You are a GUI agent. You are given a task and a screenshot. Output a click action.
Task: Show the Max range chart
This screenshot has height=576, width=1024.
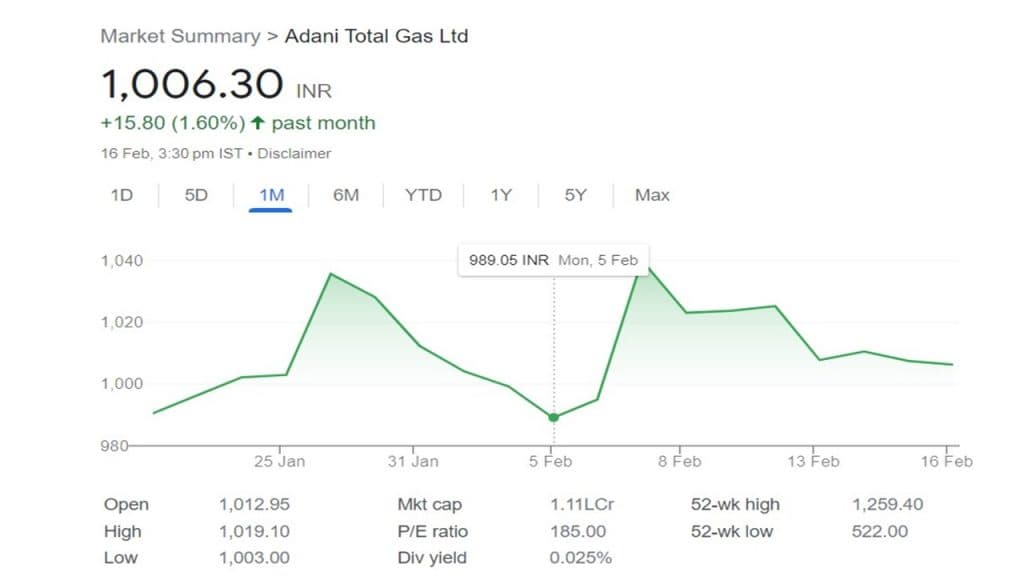coord(652,195)
